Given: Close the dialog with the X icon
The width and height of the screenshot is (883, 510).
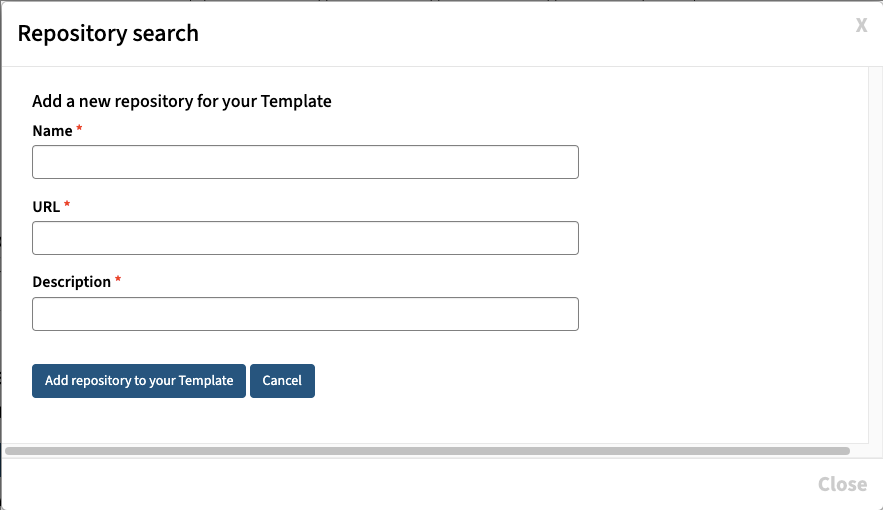Looking at the screenshot, I should click(x=861, y=25).
